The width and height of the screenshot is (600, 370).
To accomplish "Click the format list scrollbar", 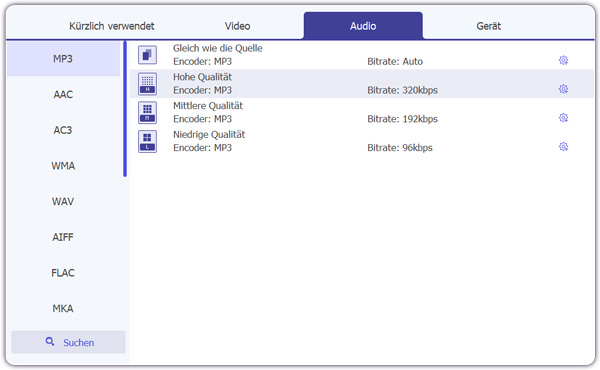I will (x=125, y=109).
